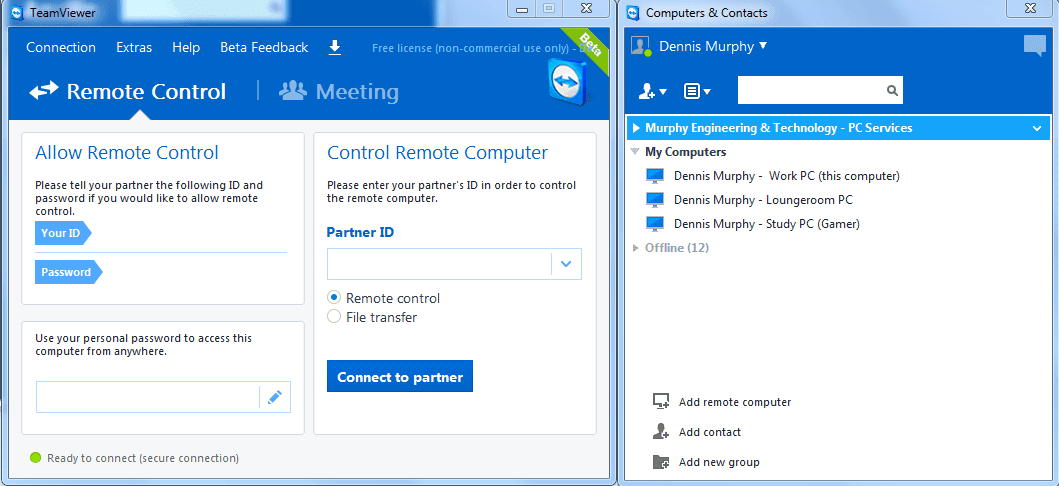Image resolution: width=1059 pixels, height=486 pixels.
Task: Click the download arrow icon in menu bar
Action: click(334, 47)
